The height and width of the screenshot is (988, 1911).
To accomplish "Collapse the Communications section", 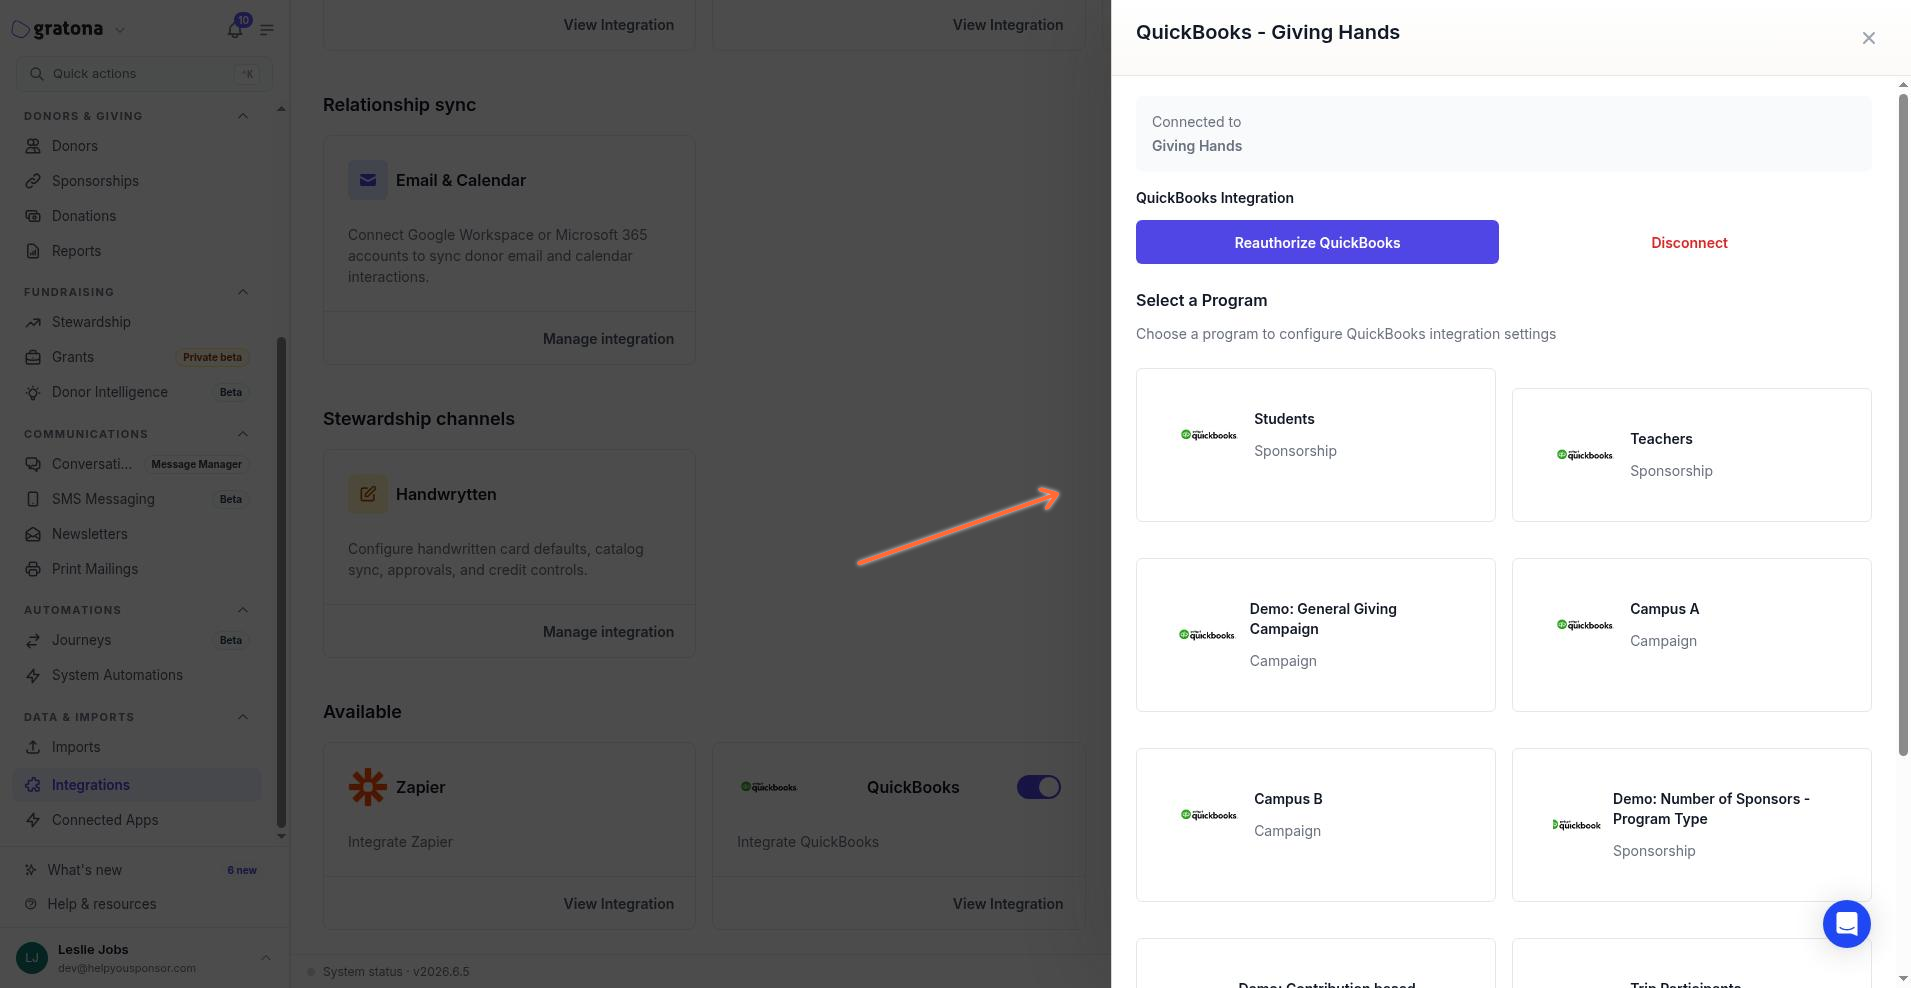I will (242, 434).
